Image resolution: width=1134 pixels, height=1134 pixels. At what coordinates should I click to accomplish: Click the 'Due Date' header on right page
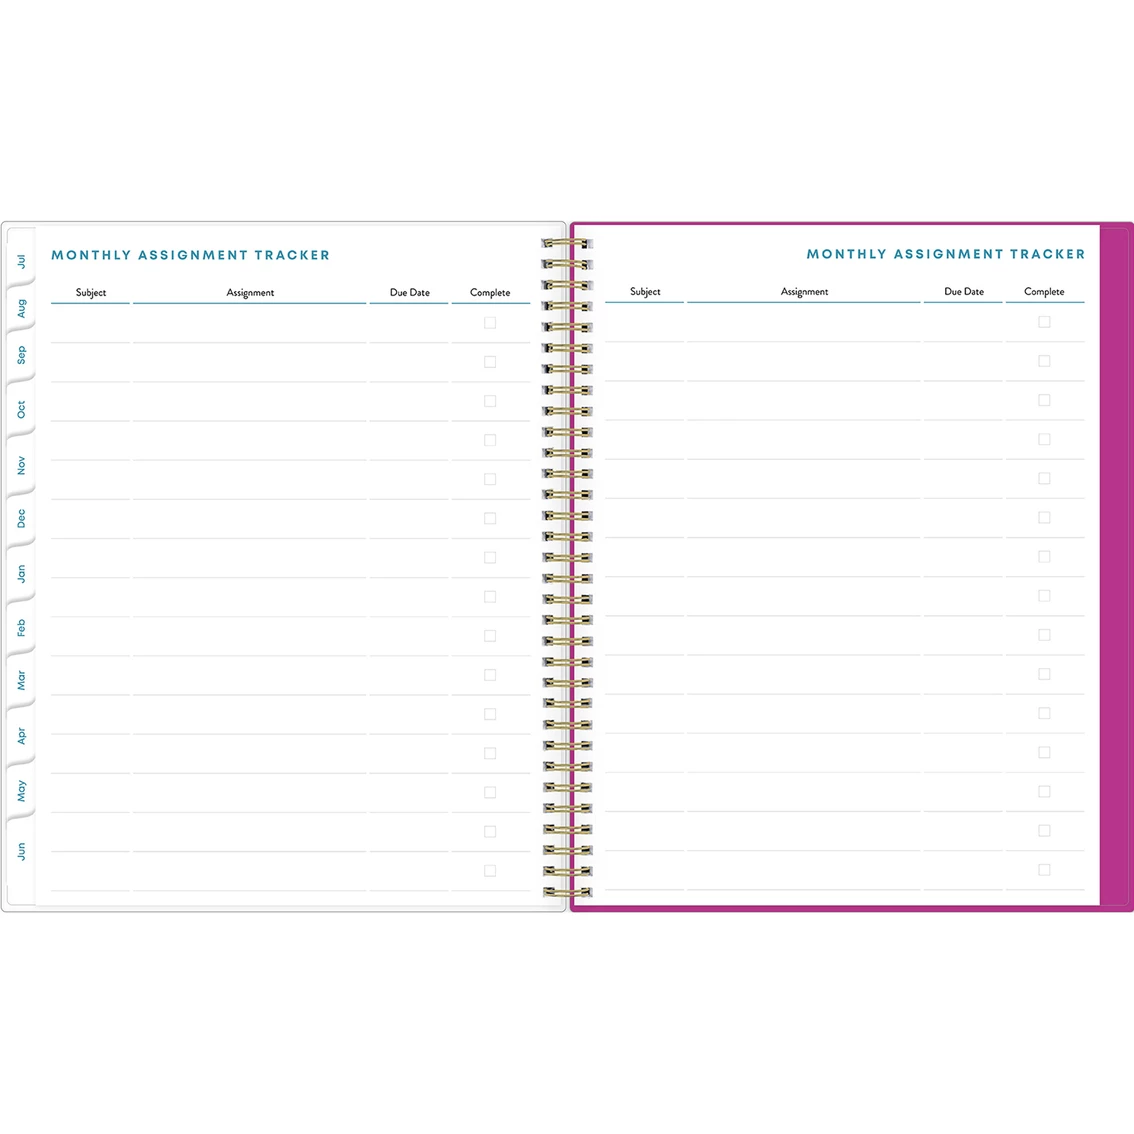click(x=964, y=291)
